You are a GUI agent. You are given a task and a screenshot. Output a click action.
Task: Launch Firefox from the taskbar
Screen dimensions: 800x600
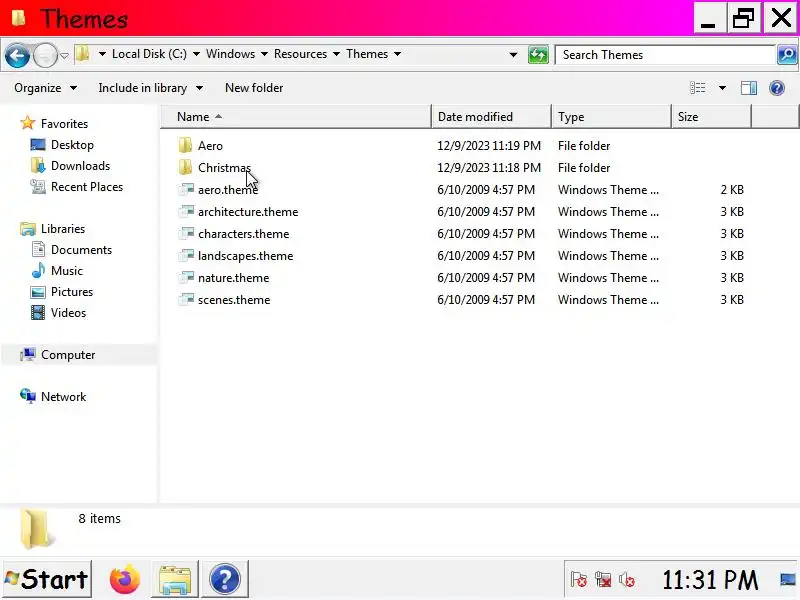pyautogui.click(x=124, y=580)
